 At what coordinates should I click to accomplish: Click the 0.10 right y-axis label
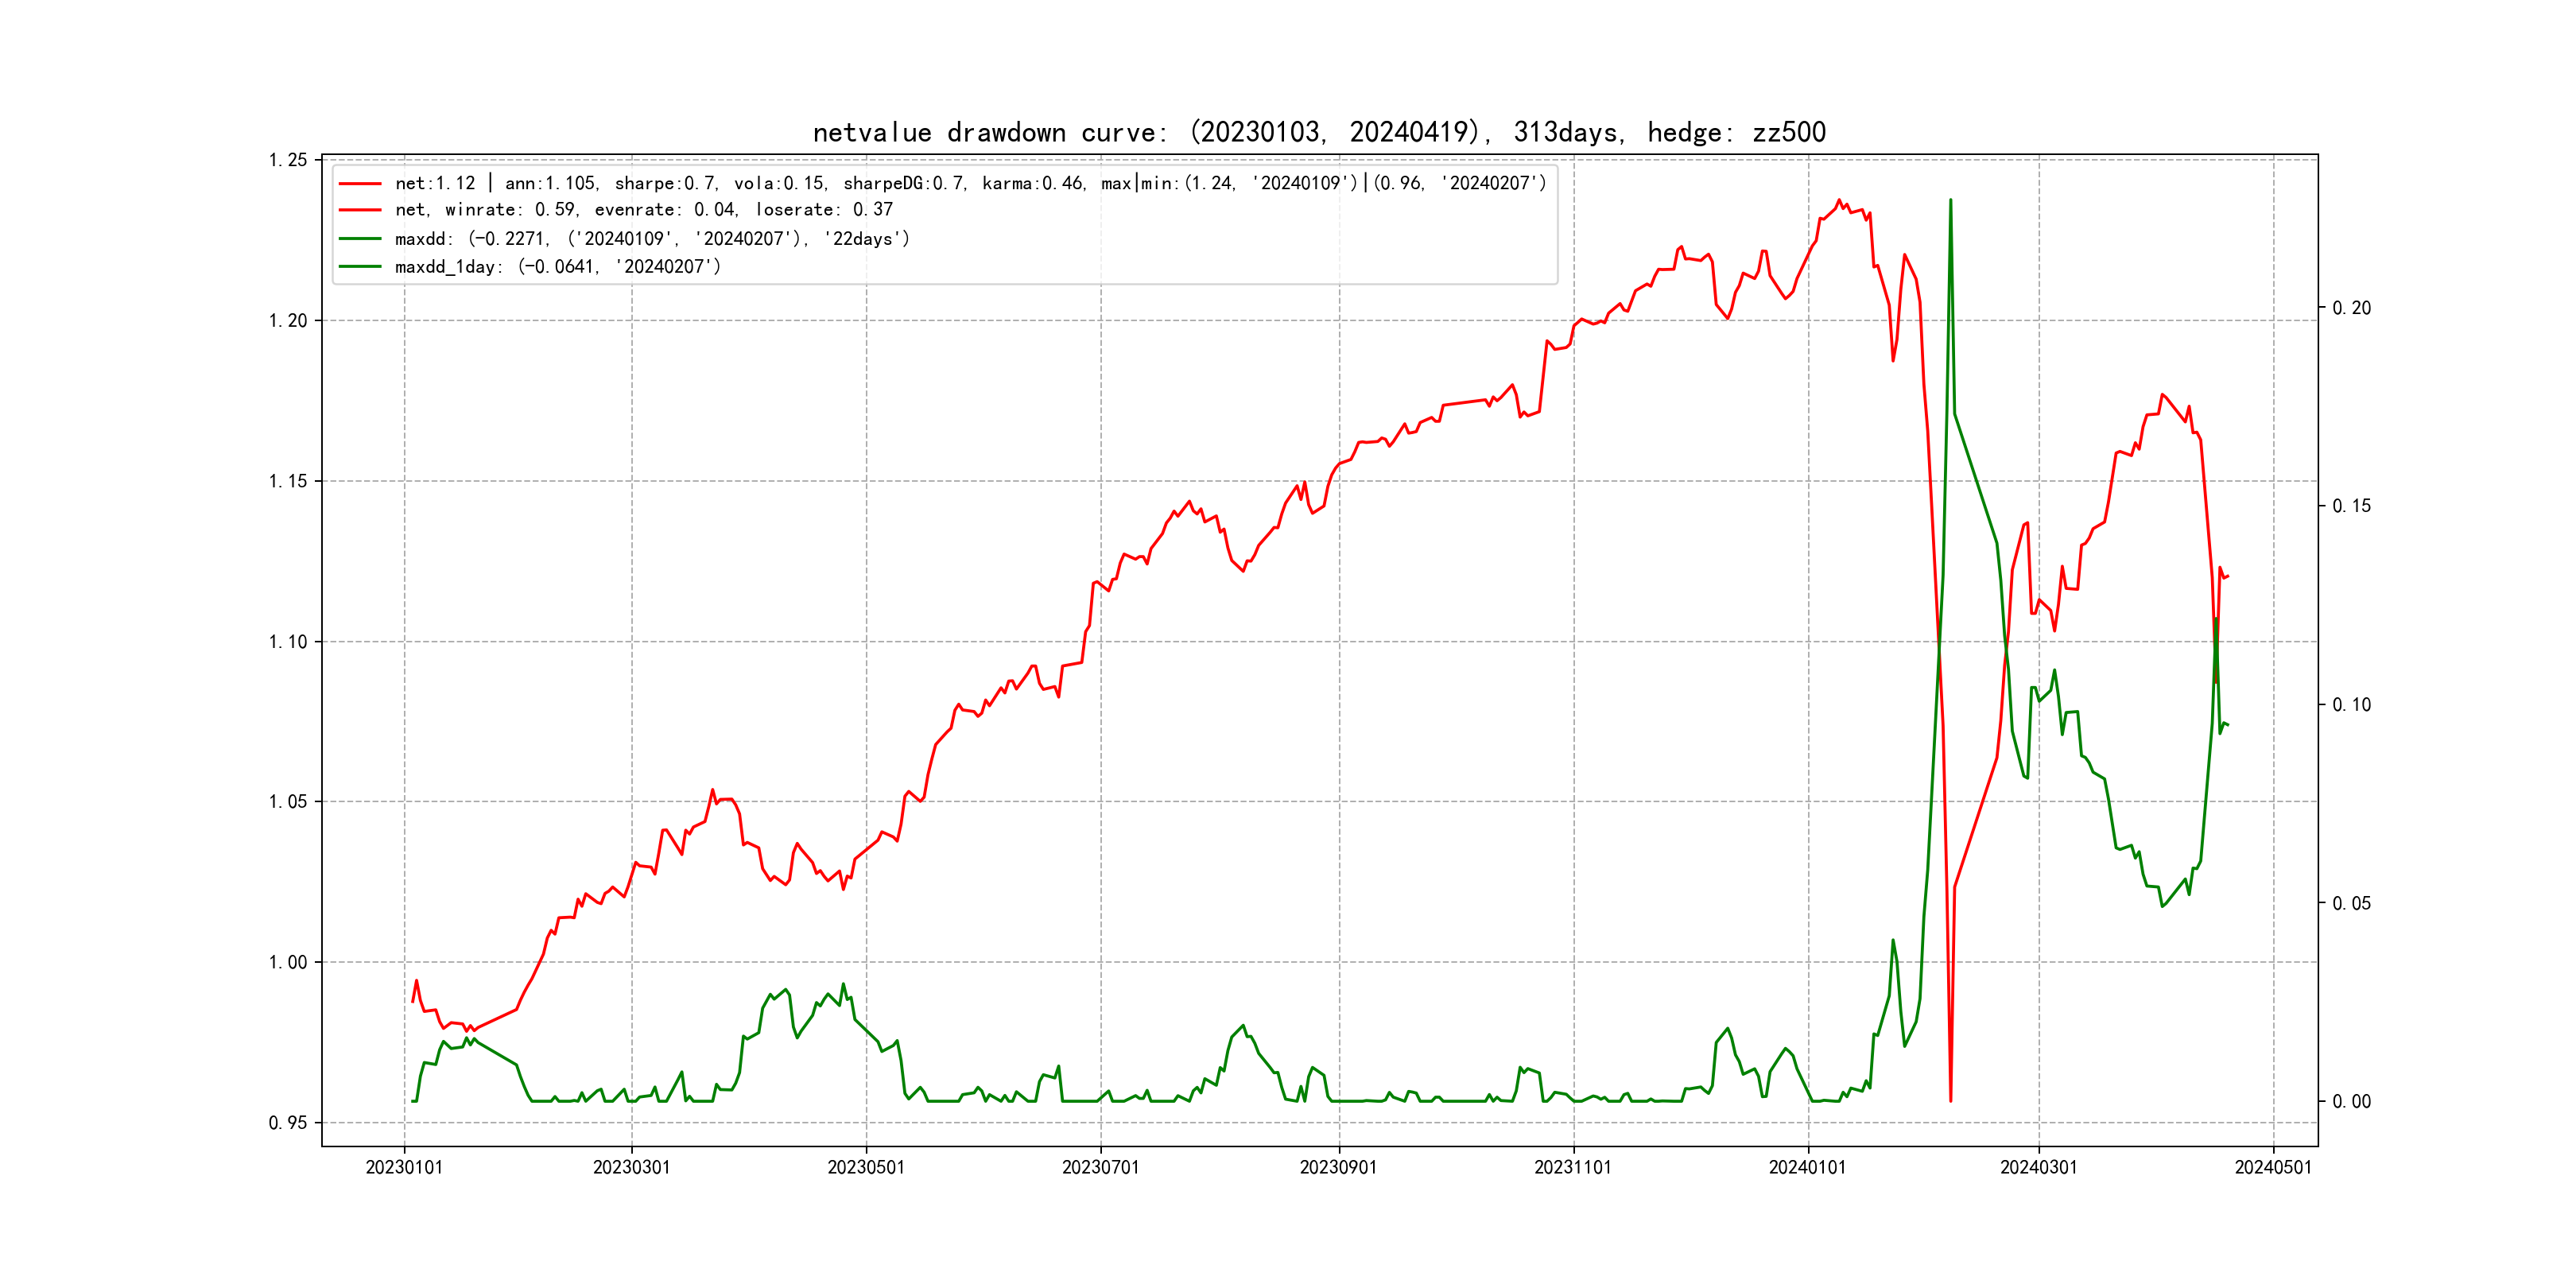(x=2351, y=705)
